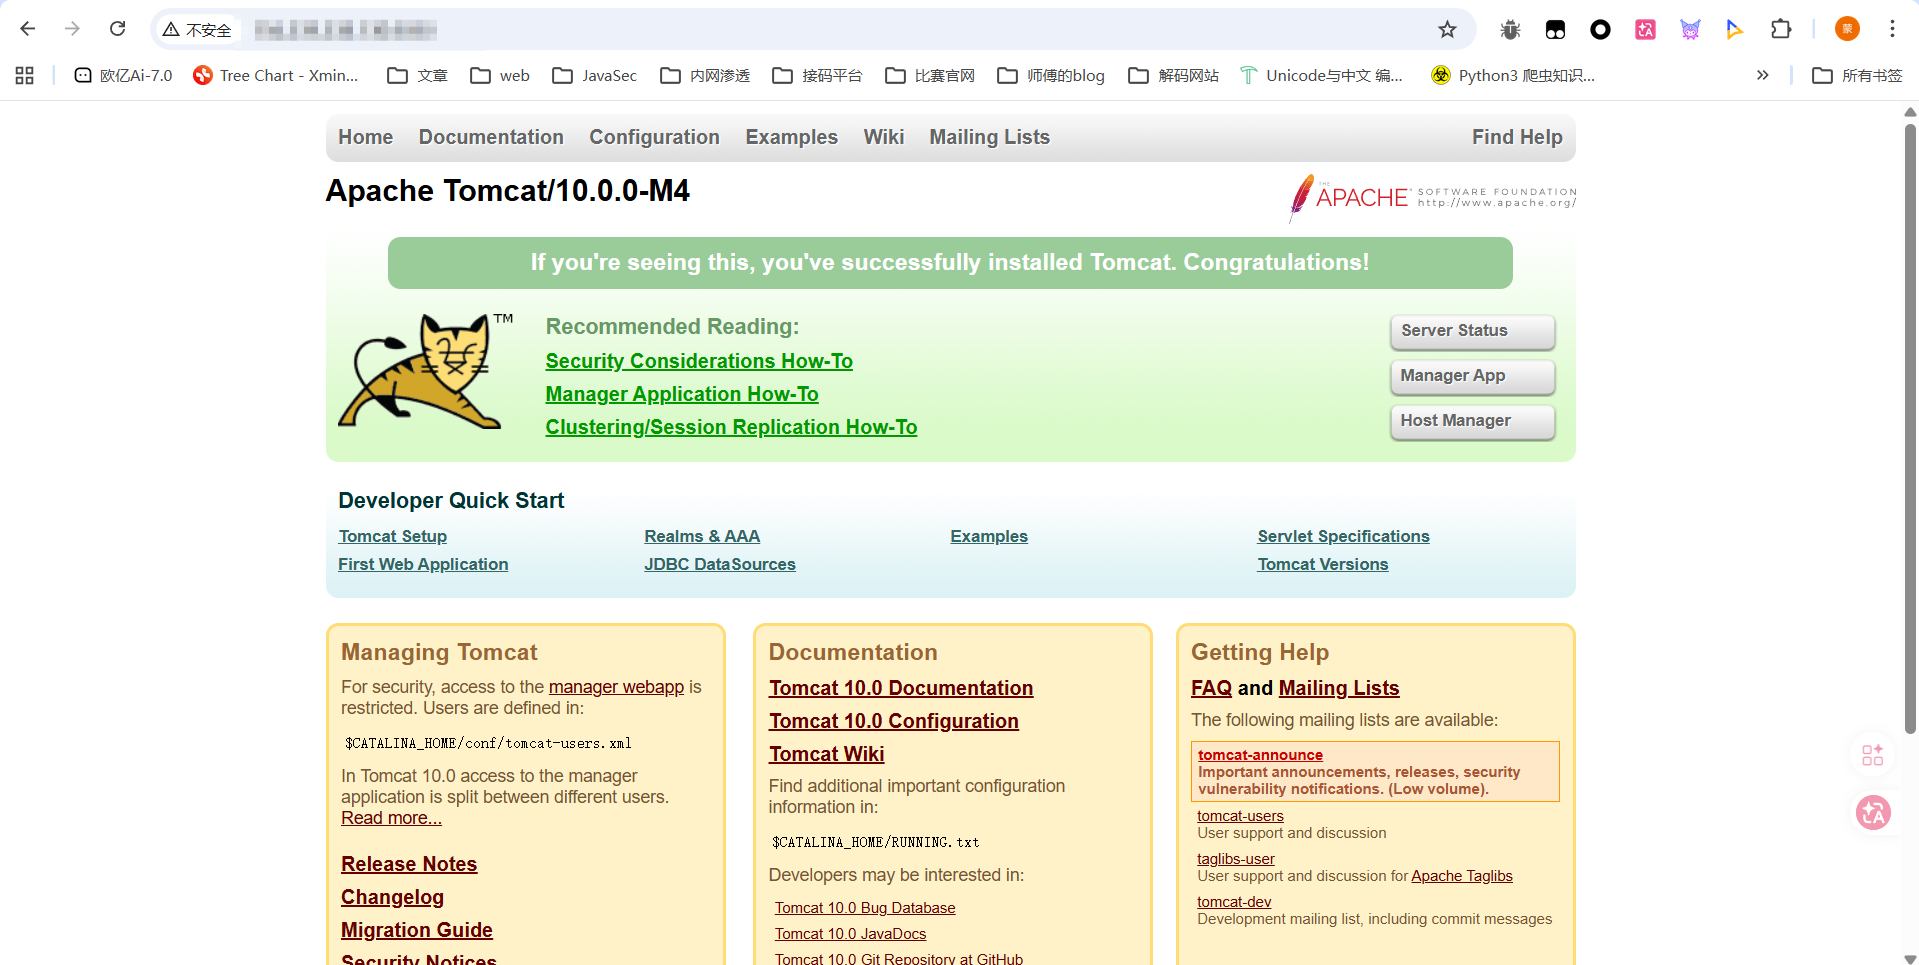
Task: Click the address bar URL field
Action: (800, 30)
